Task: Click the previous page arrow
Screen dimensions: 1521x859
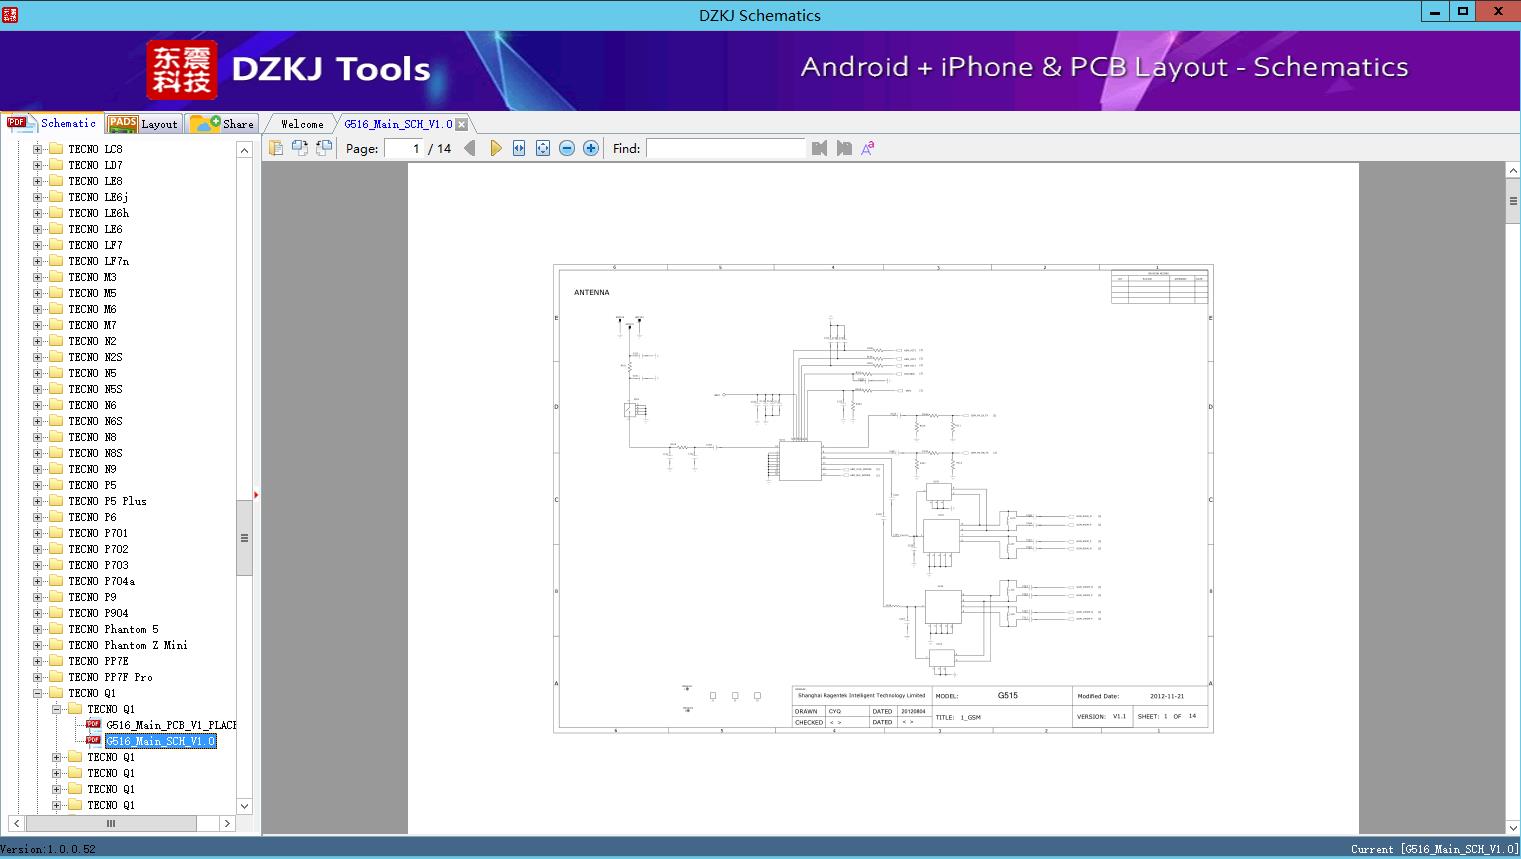Action: coord(470,148)
